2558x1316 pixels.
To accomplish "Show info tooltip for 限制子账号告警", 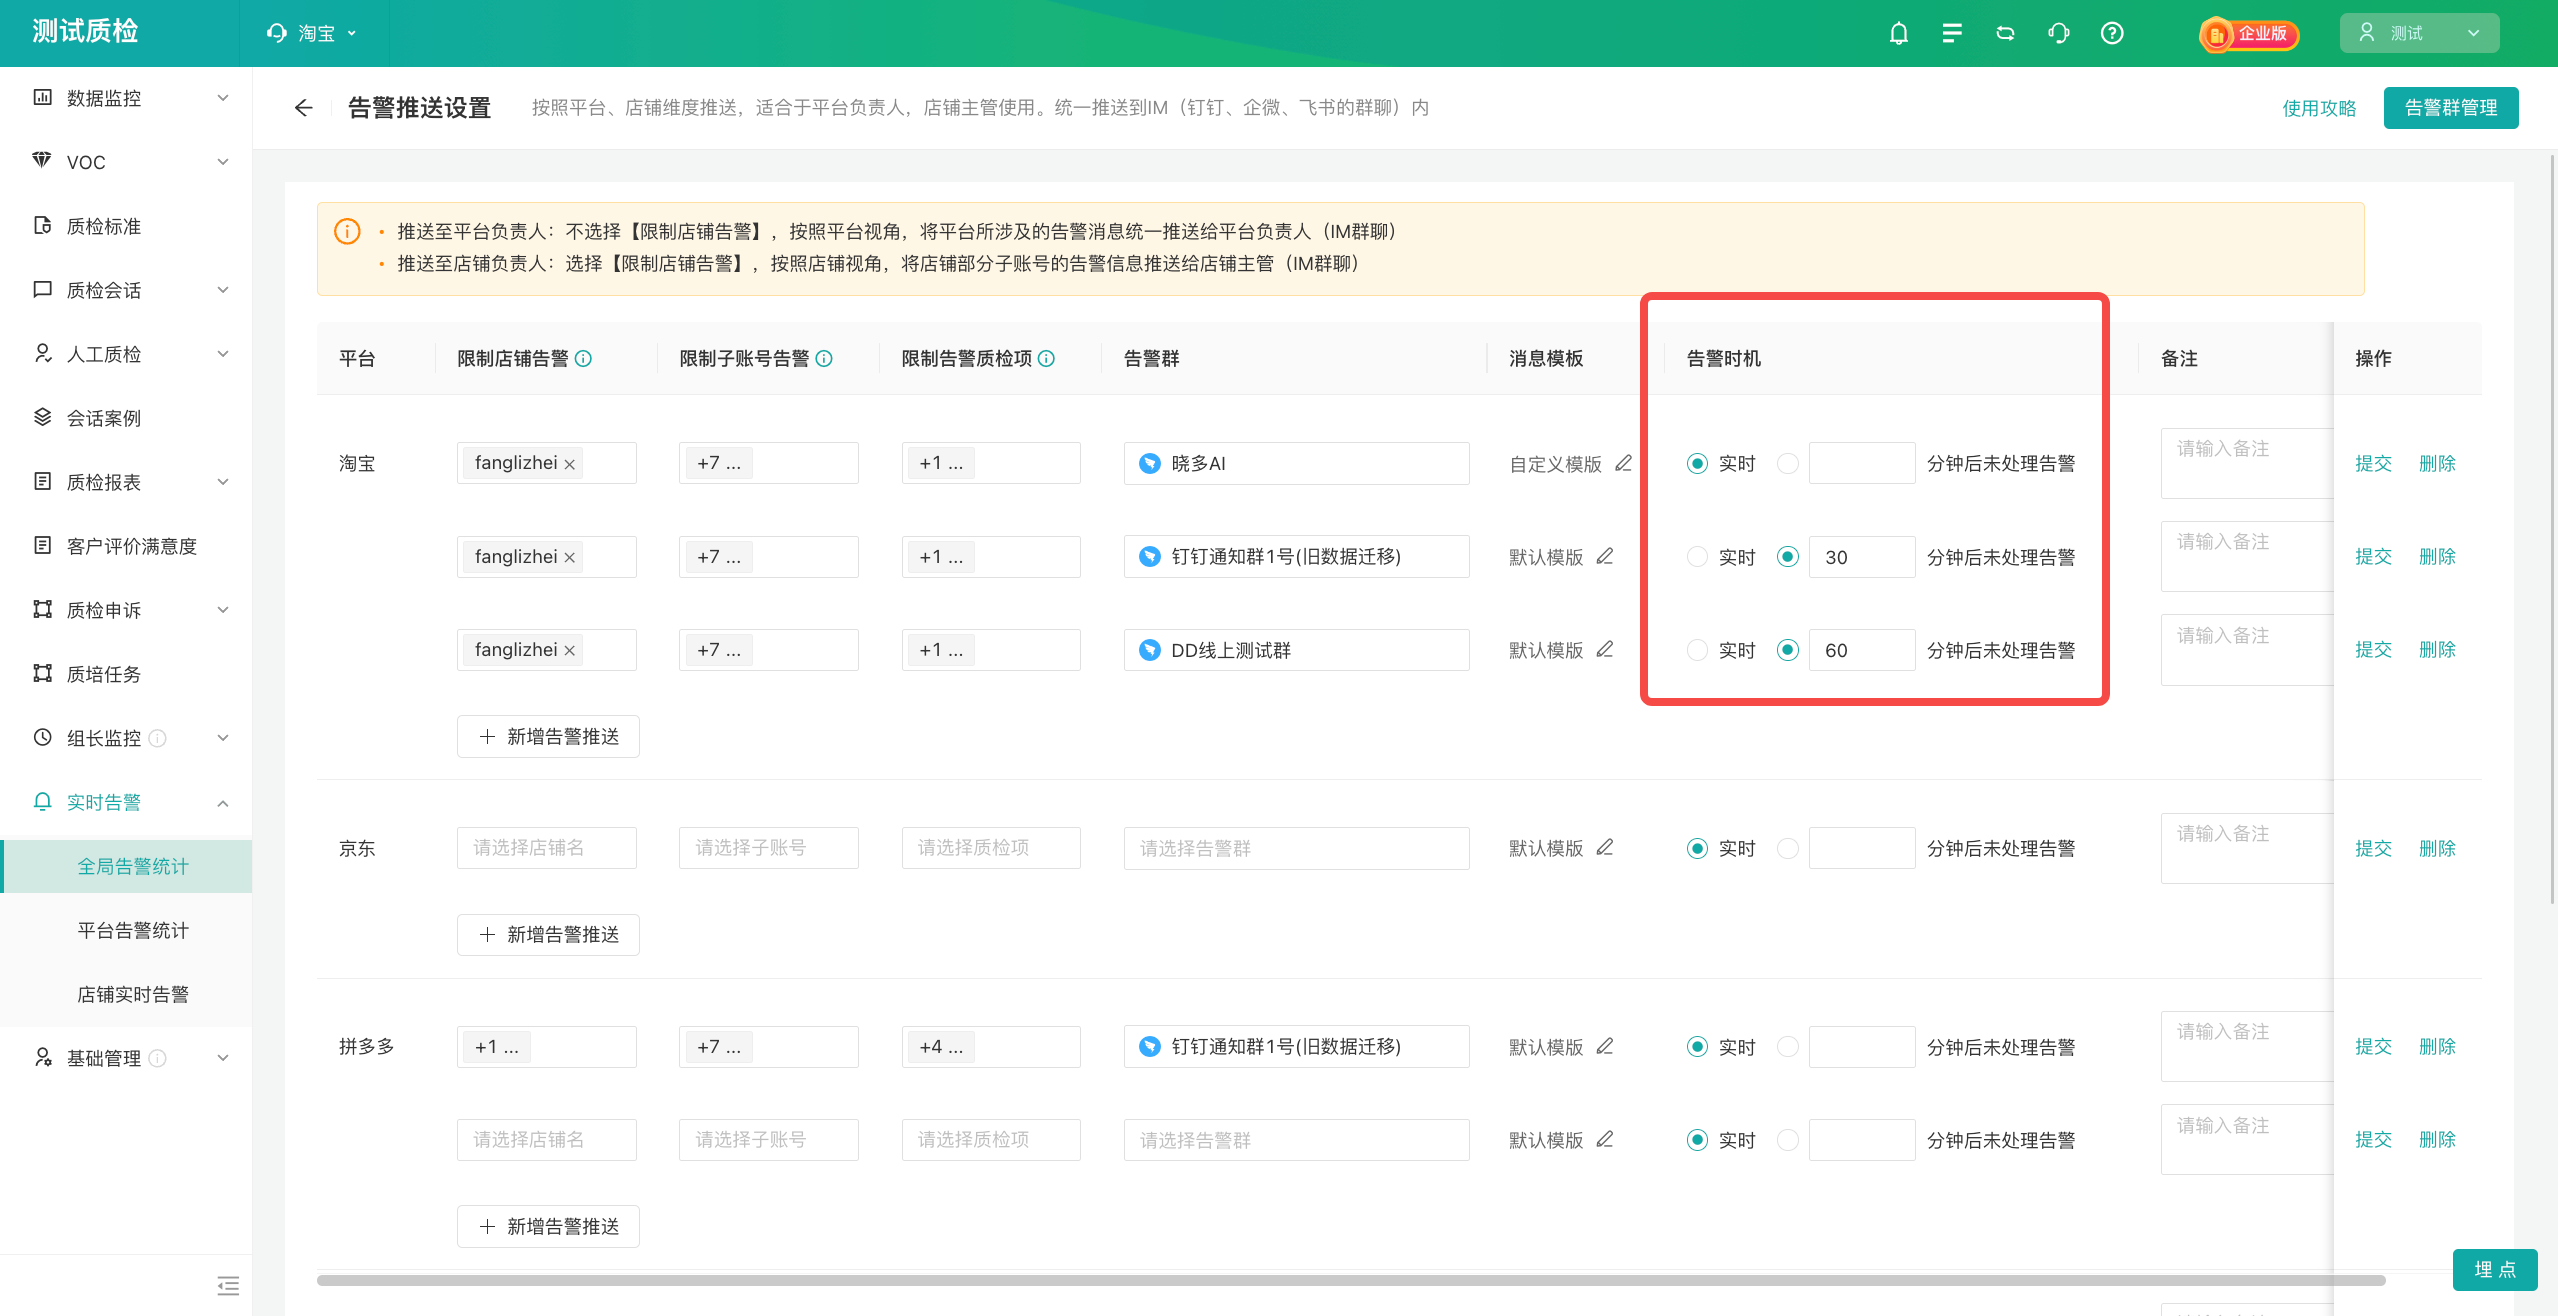I will [x=824, y=359].
